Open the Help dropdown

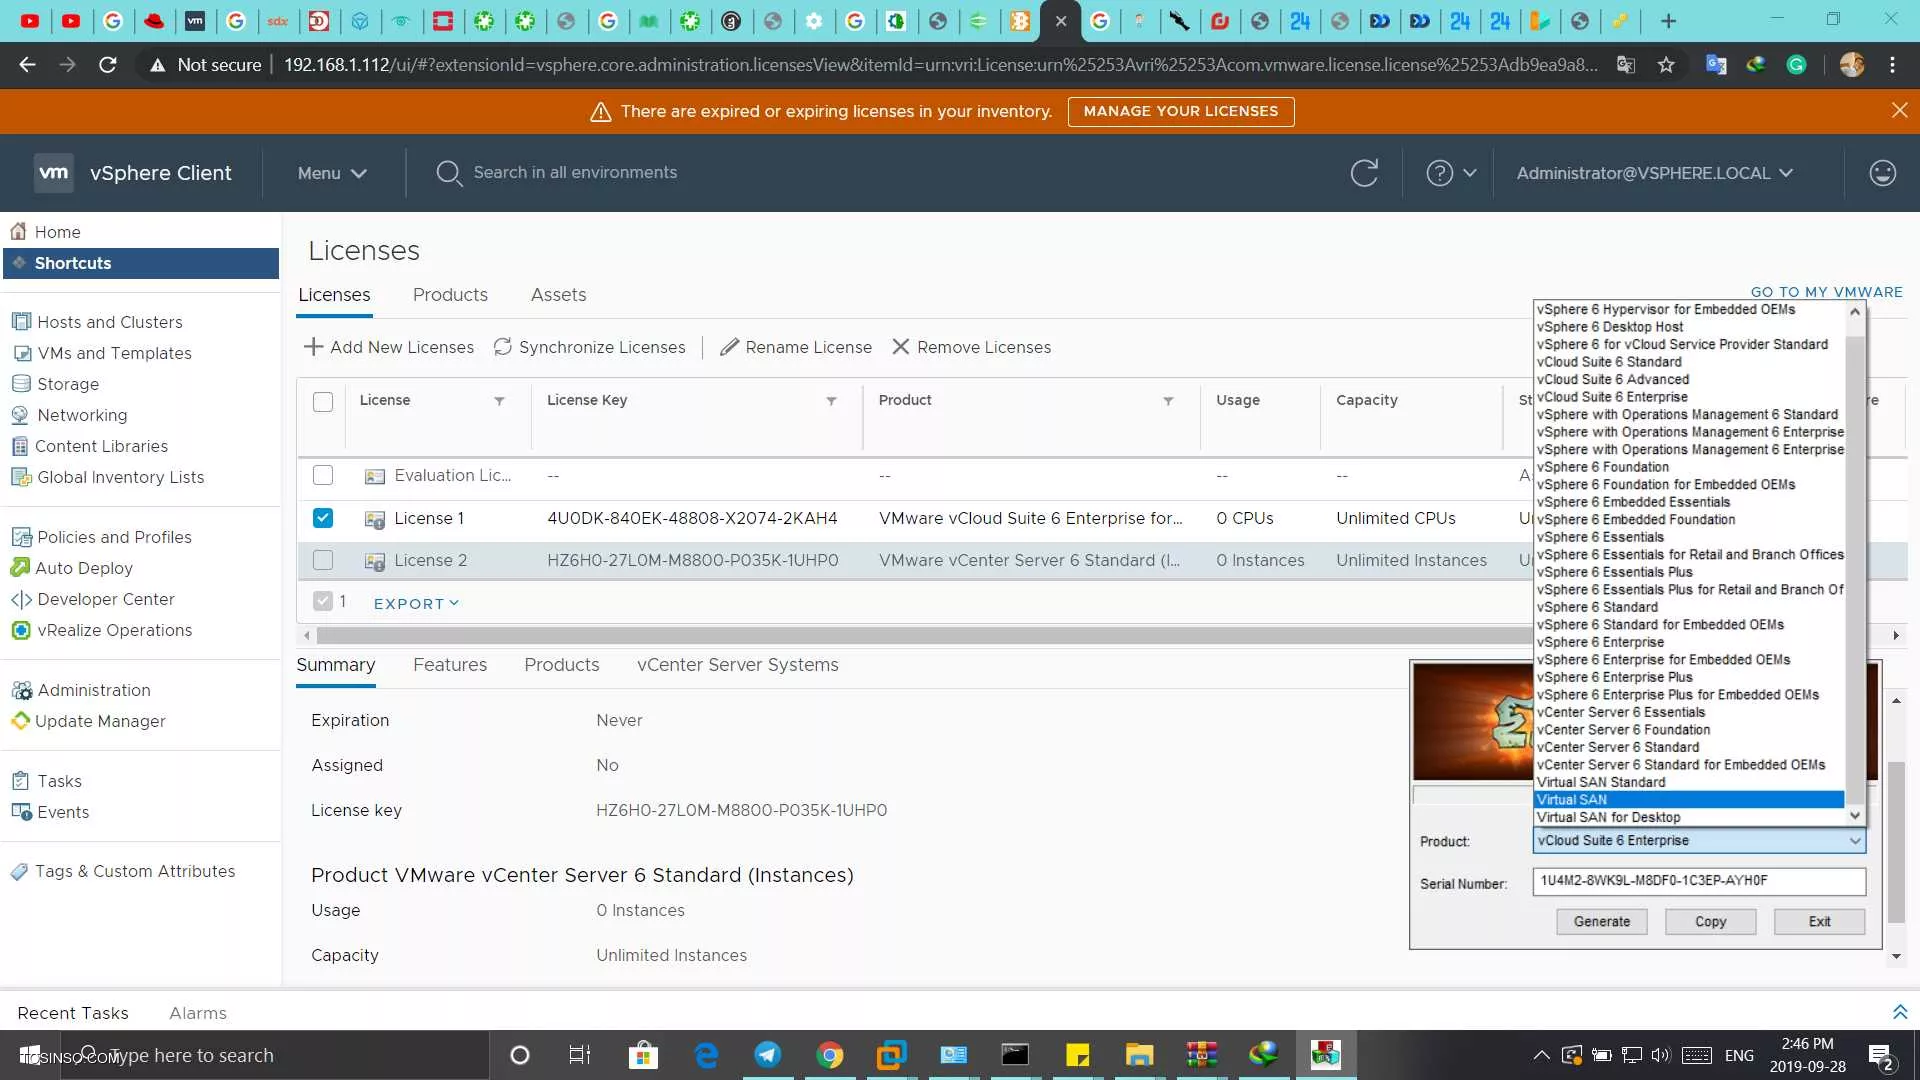tap(1451, 173)
